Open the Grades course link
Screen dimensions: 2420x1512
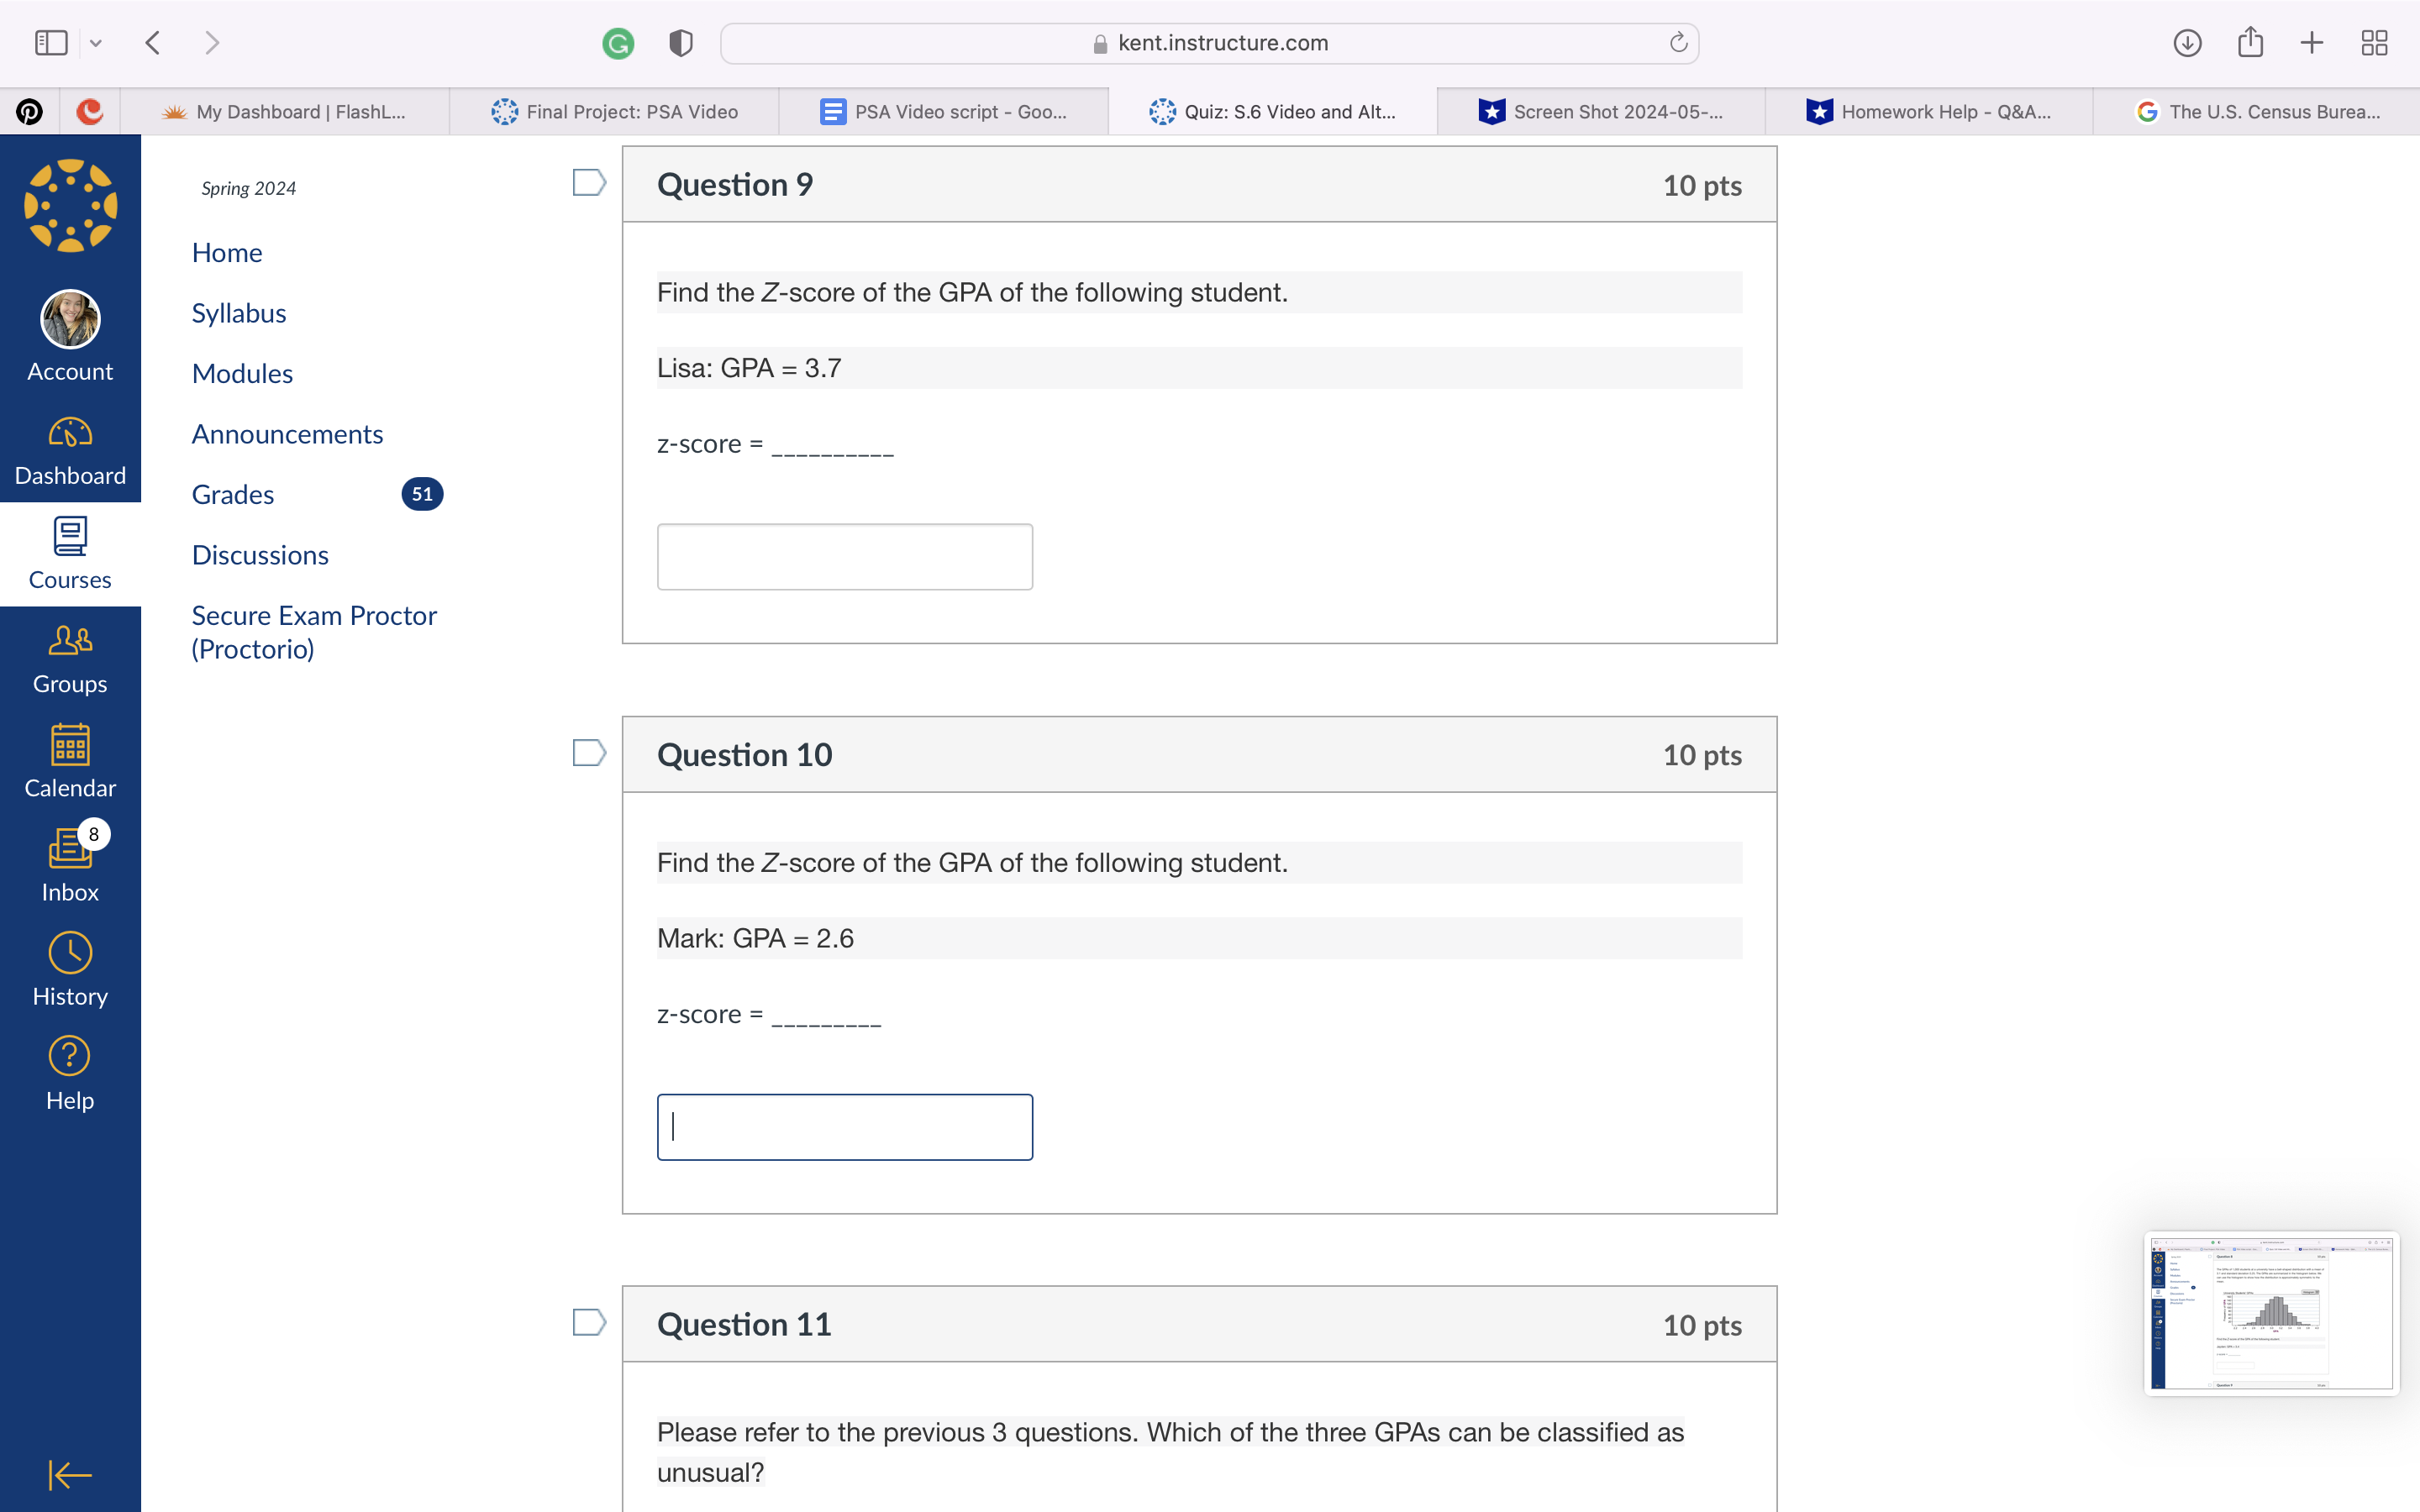tap(233, 494)
